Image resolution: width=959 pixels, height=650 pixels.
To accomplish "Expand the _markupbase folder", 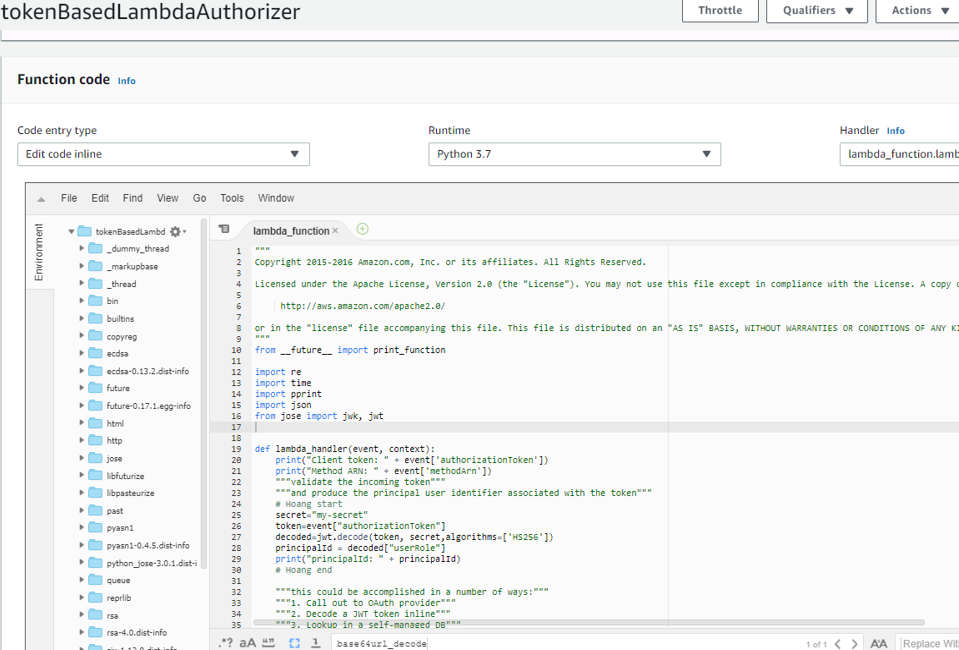I will pos(81,266).
